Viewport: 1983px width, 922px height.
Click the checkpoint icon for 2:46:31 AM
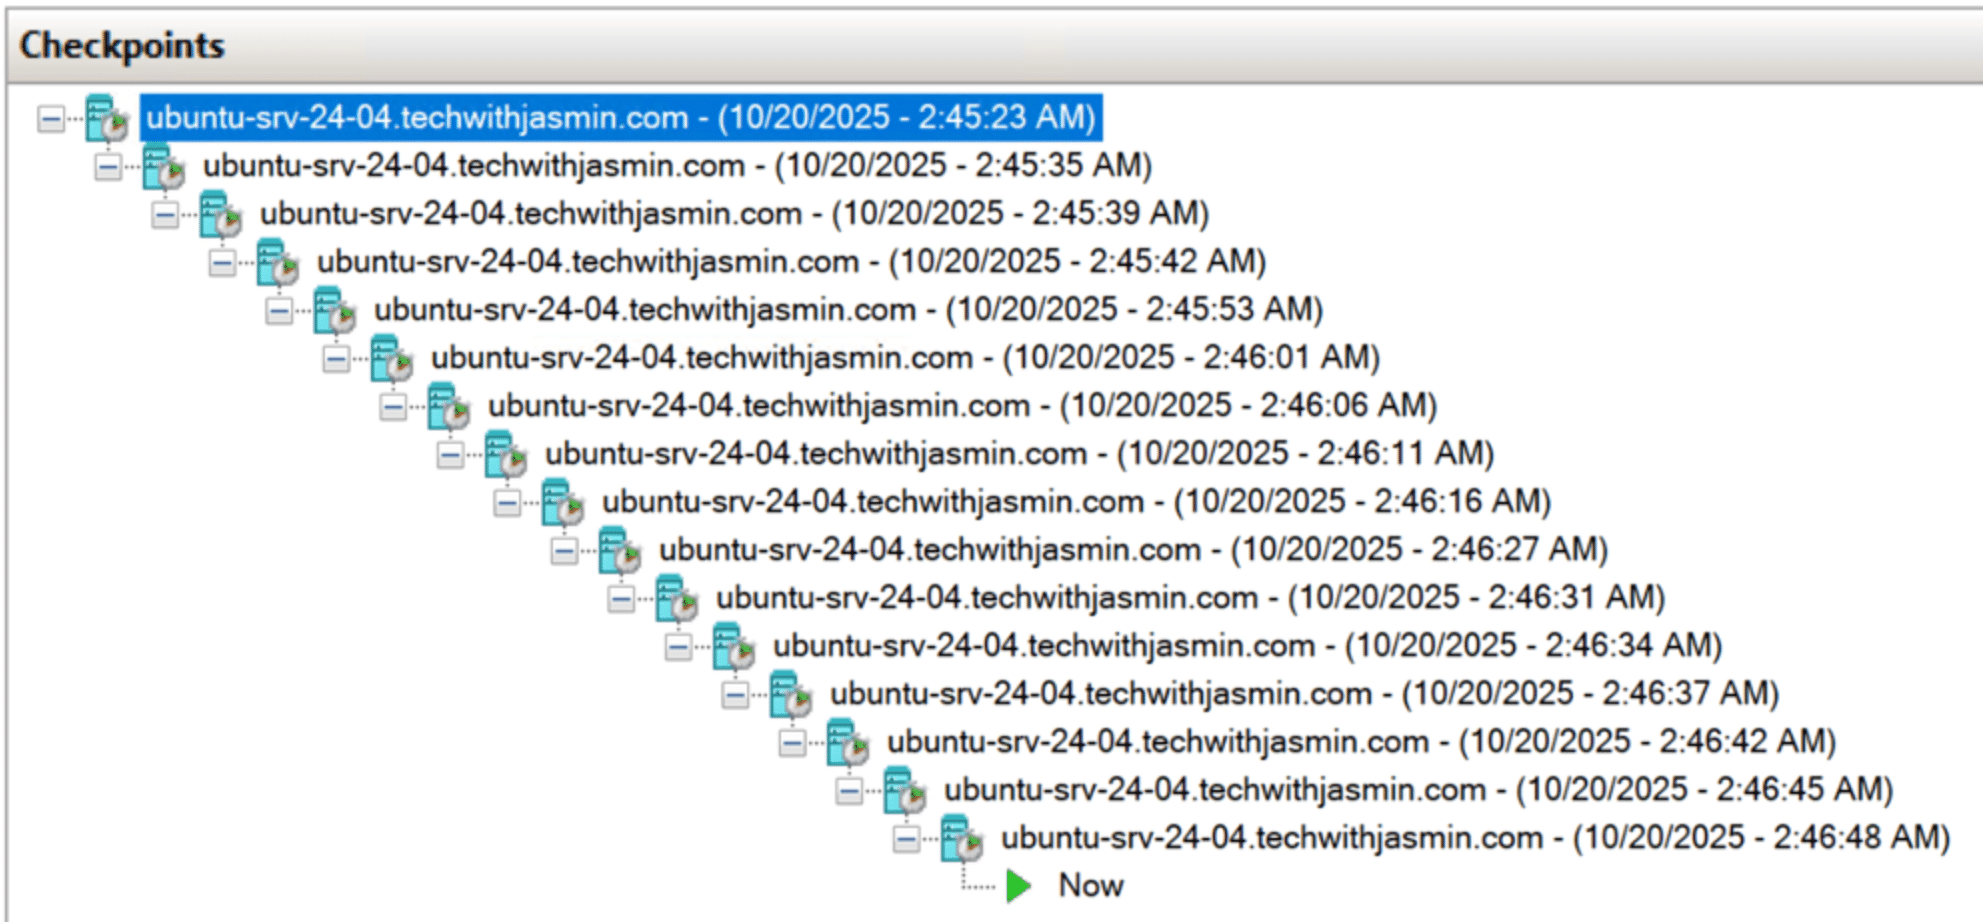(x=676, y=599)
